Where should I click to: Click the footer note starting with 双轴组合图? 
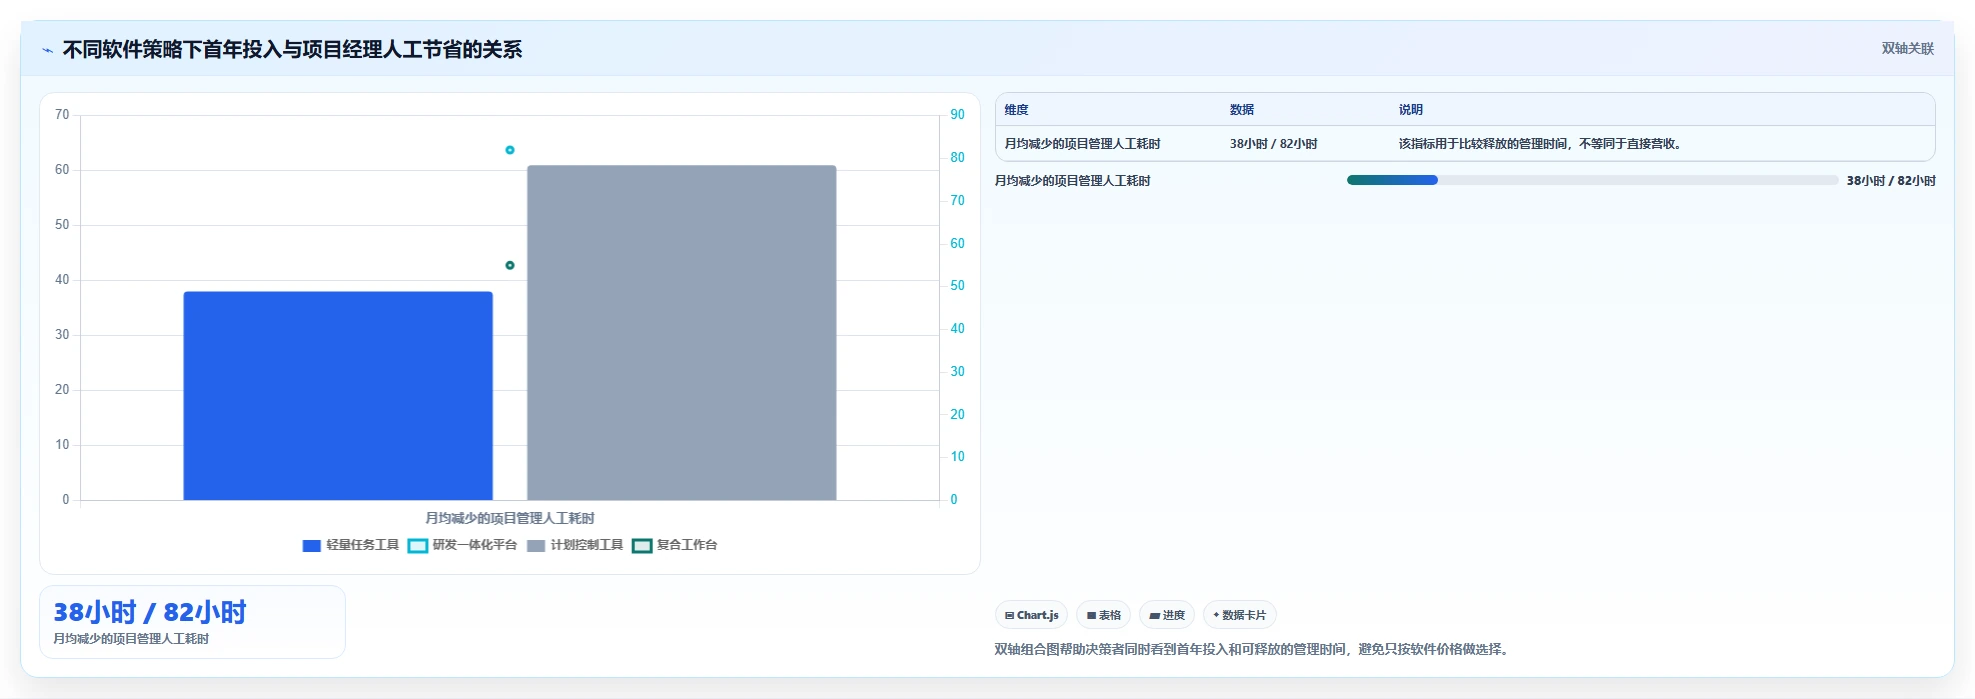[x=1254, y=650]
